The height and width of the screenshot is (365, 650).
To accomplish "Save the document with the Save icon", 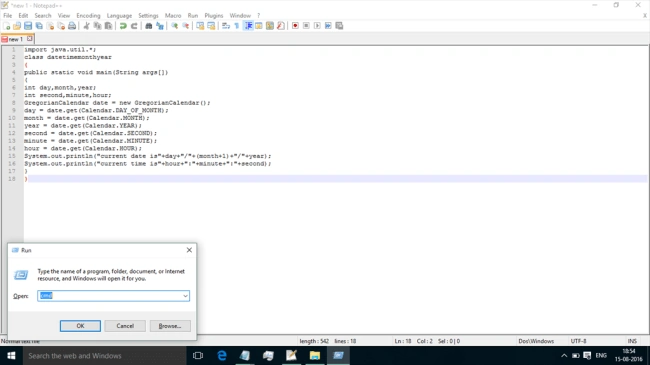I will coord(28,26).
